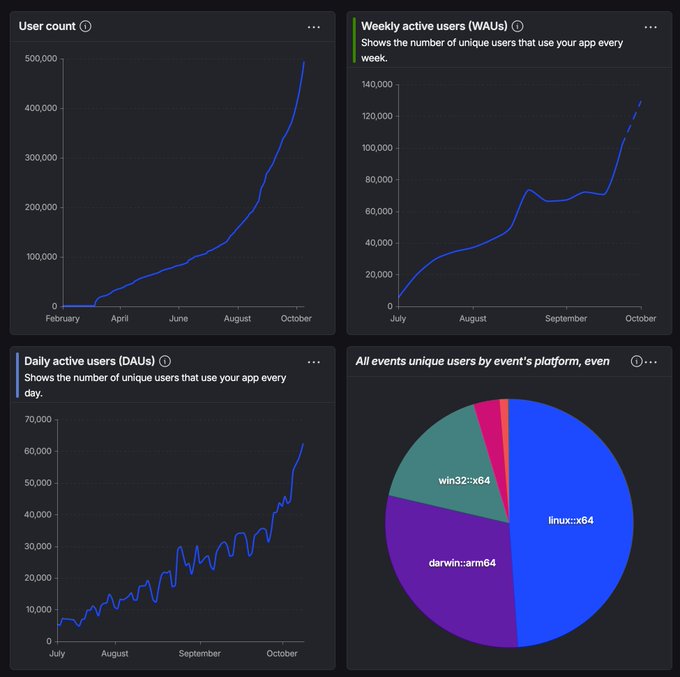Click the June label on User count chart

click(x=178, y=319)
